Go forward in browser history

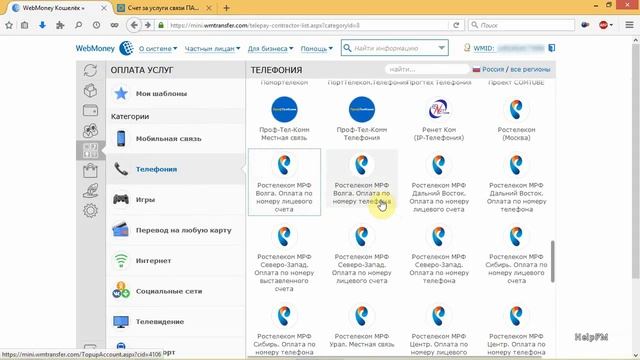click(x=148, y=25)
